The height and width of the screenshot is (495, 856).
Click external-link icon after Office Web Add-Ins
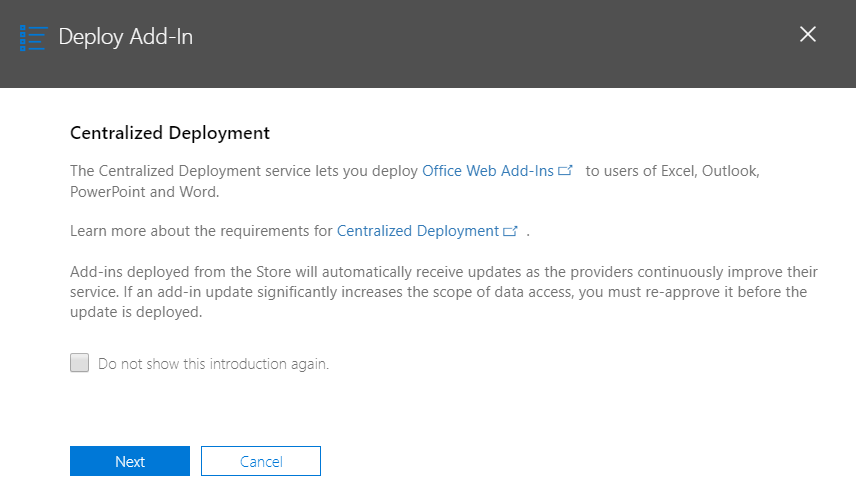point(565,170)
